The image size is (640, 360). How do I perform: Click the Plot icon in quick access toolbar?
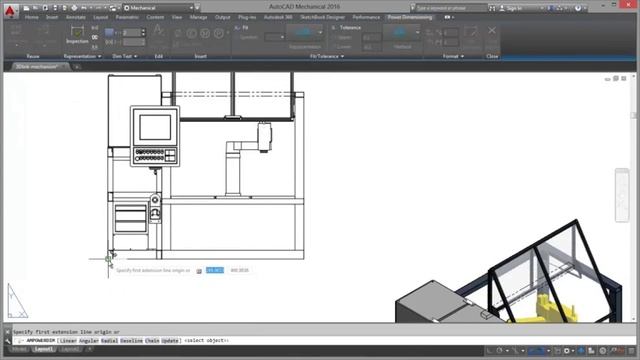pyautogui.click(x=74, y=8)
